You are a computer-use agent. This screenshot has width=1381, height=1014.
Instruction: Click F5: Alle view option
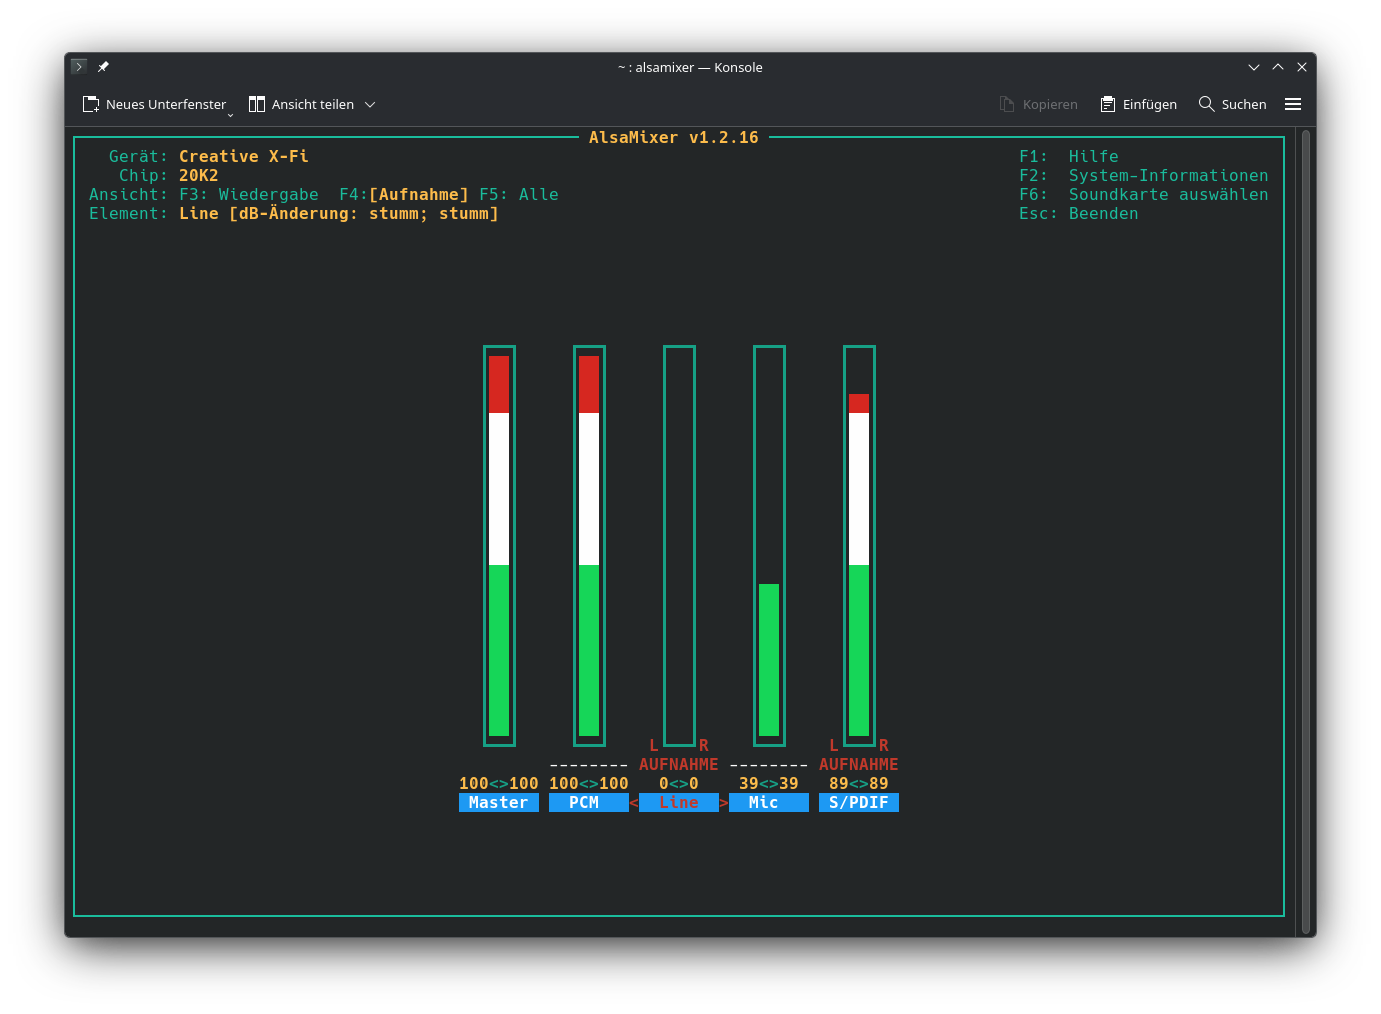(x=519, y=195)
